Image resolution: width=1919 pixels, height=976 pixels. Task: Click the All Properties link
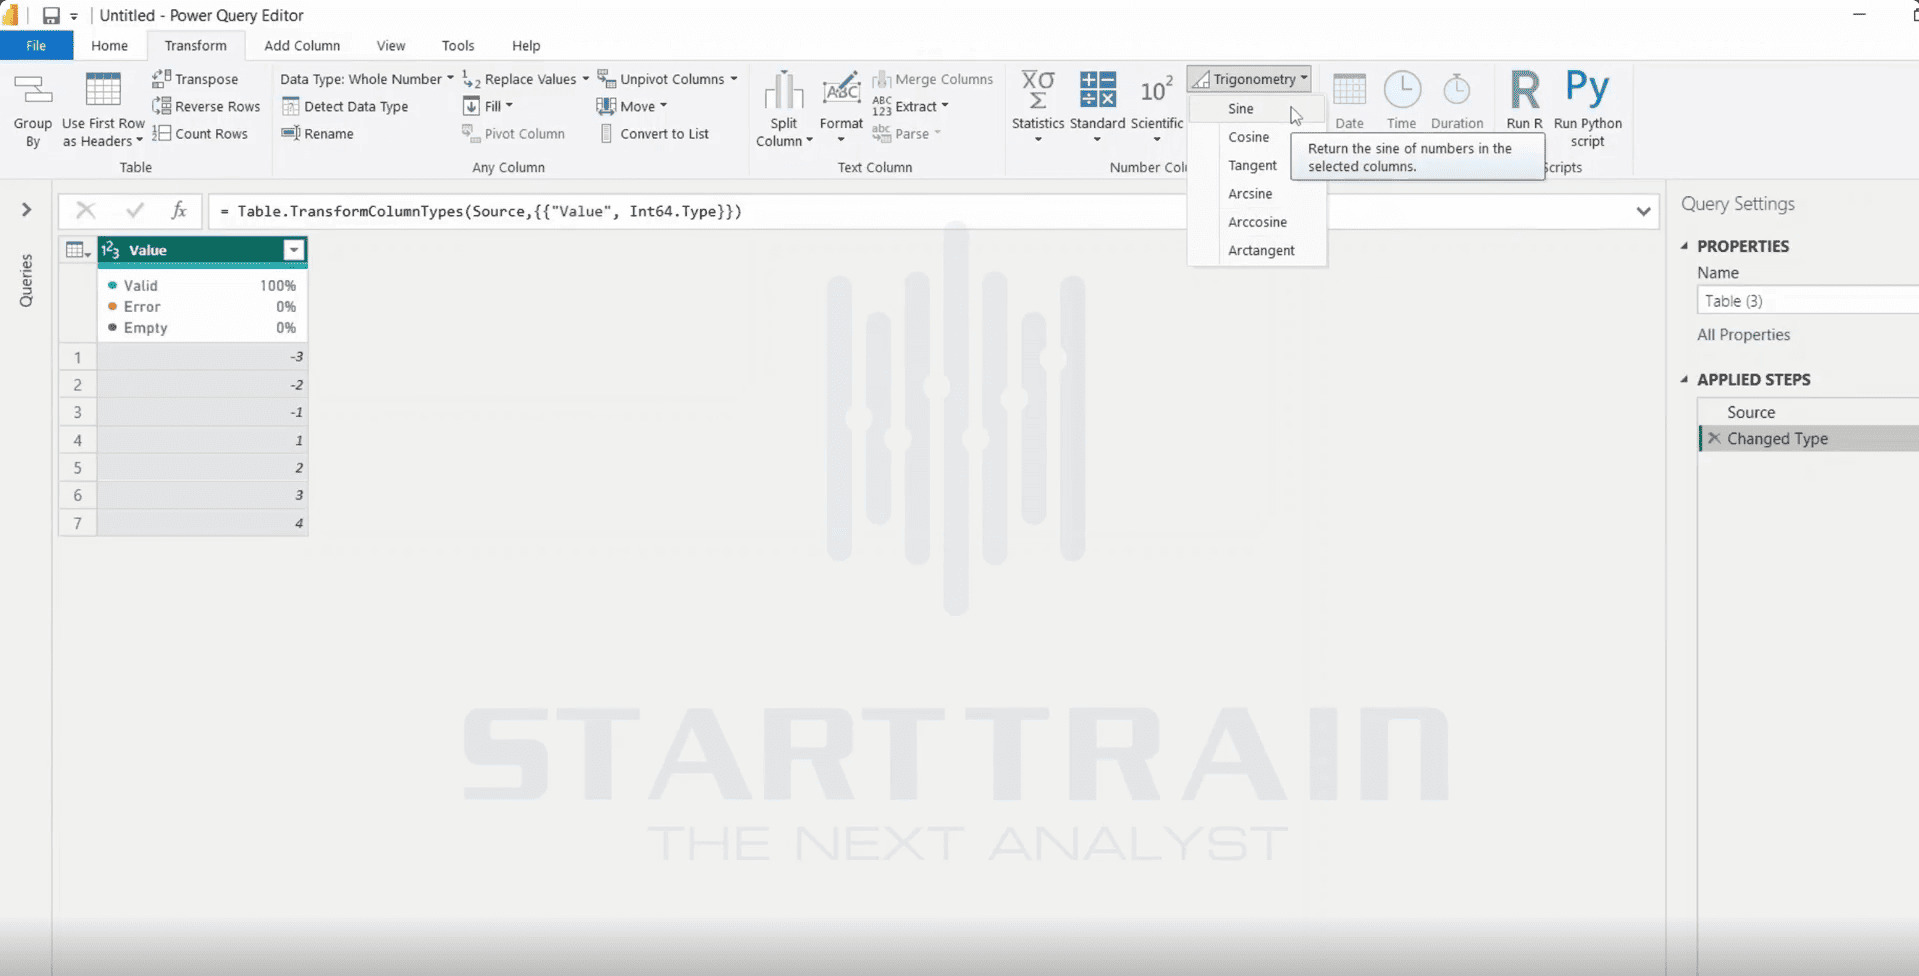click(x=1743, y=334)
